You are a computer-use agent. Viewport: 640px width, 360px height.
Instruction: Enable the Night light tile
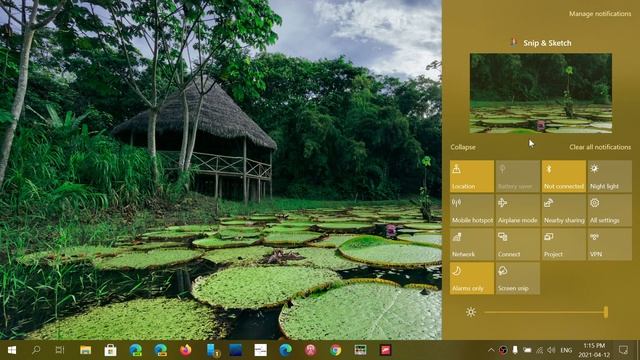610,176
